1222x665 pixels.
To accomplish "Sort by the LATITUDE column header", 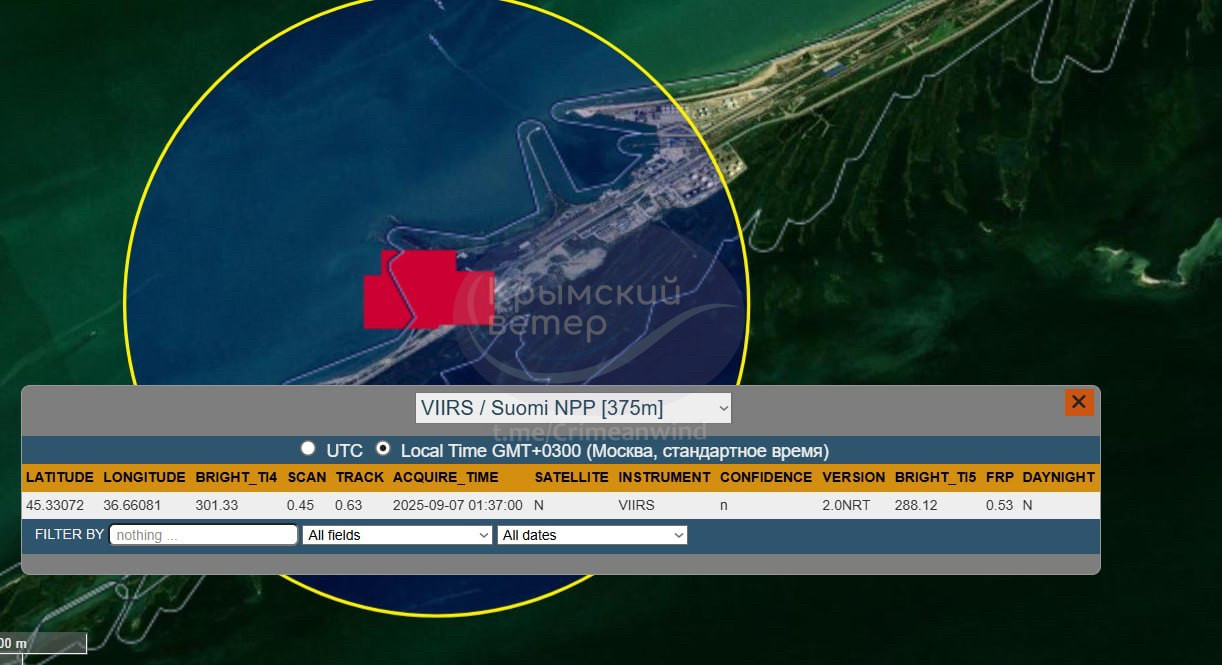I will click(60, 477).
